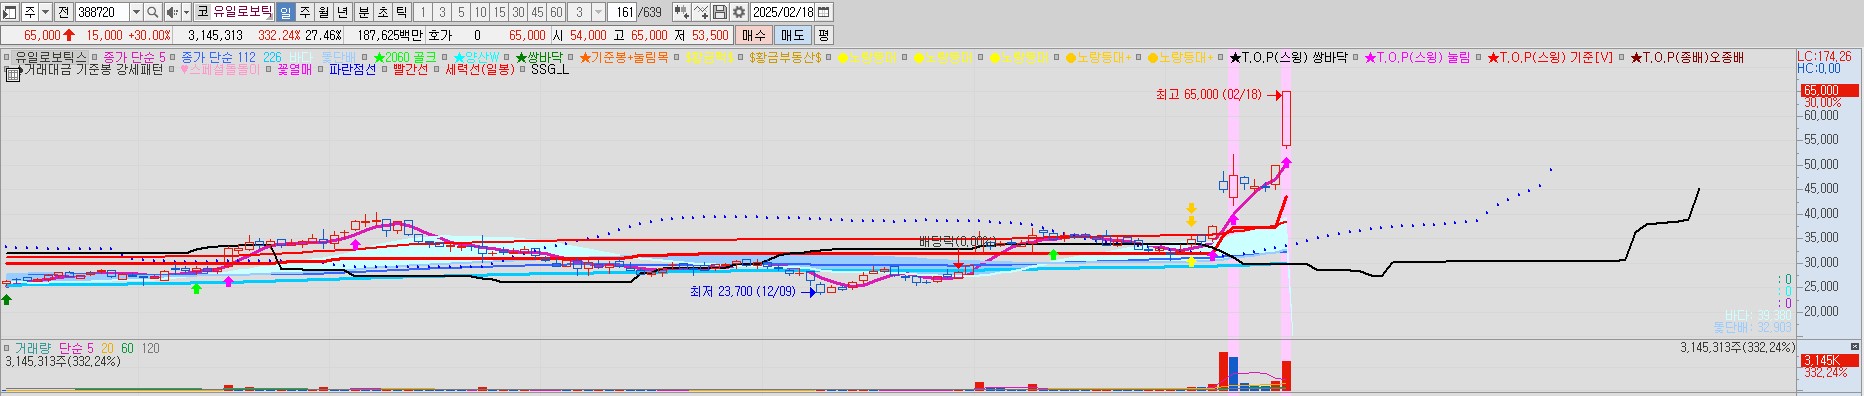Click the 평 button next to 매도
Viewport: 1864px width, 396px height.
coord(823,35)
